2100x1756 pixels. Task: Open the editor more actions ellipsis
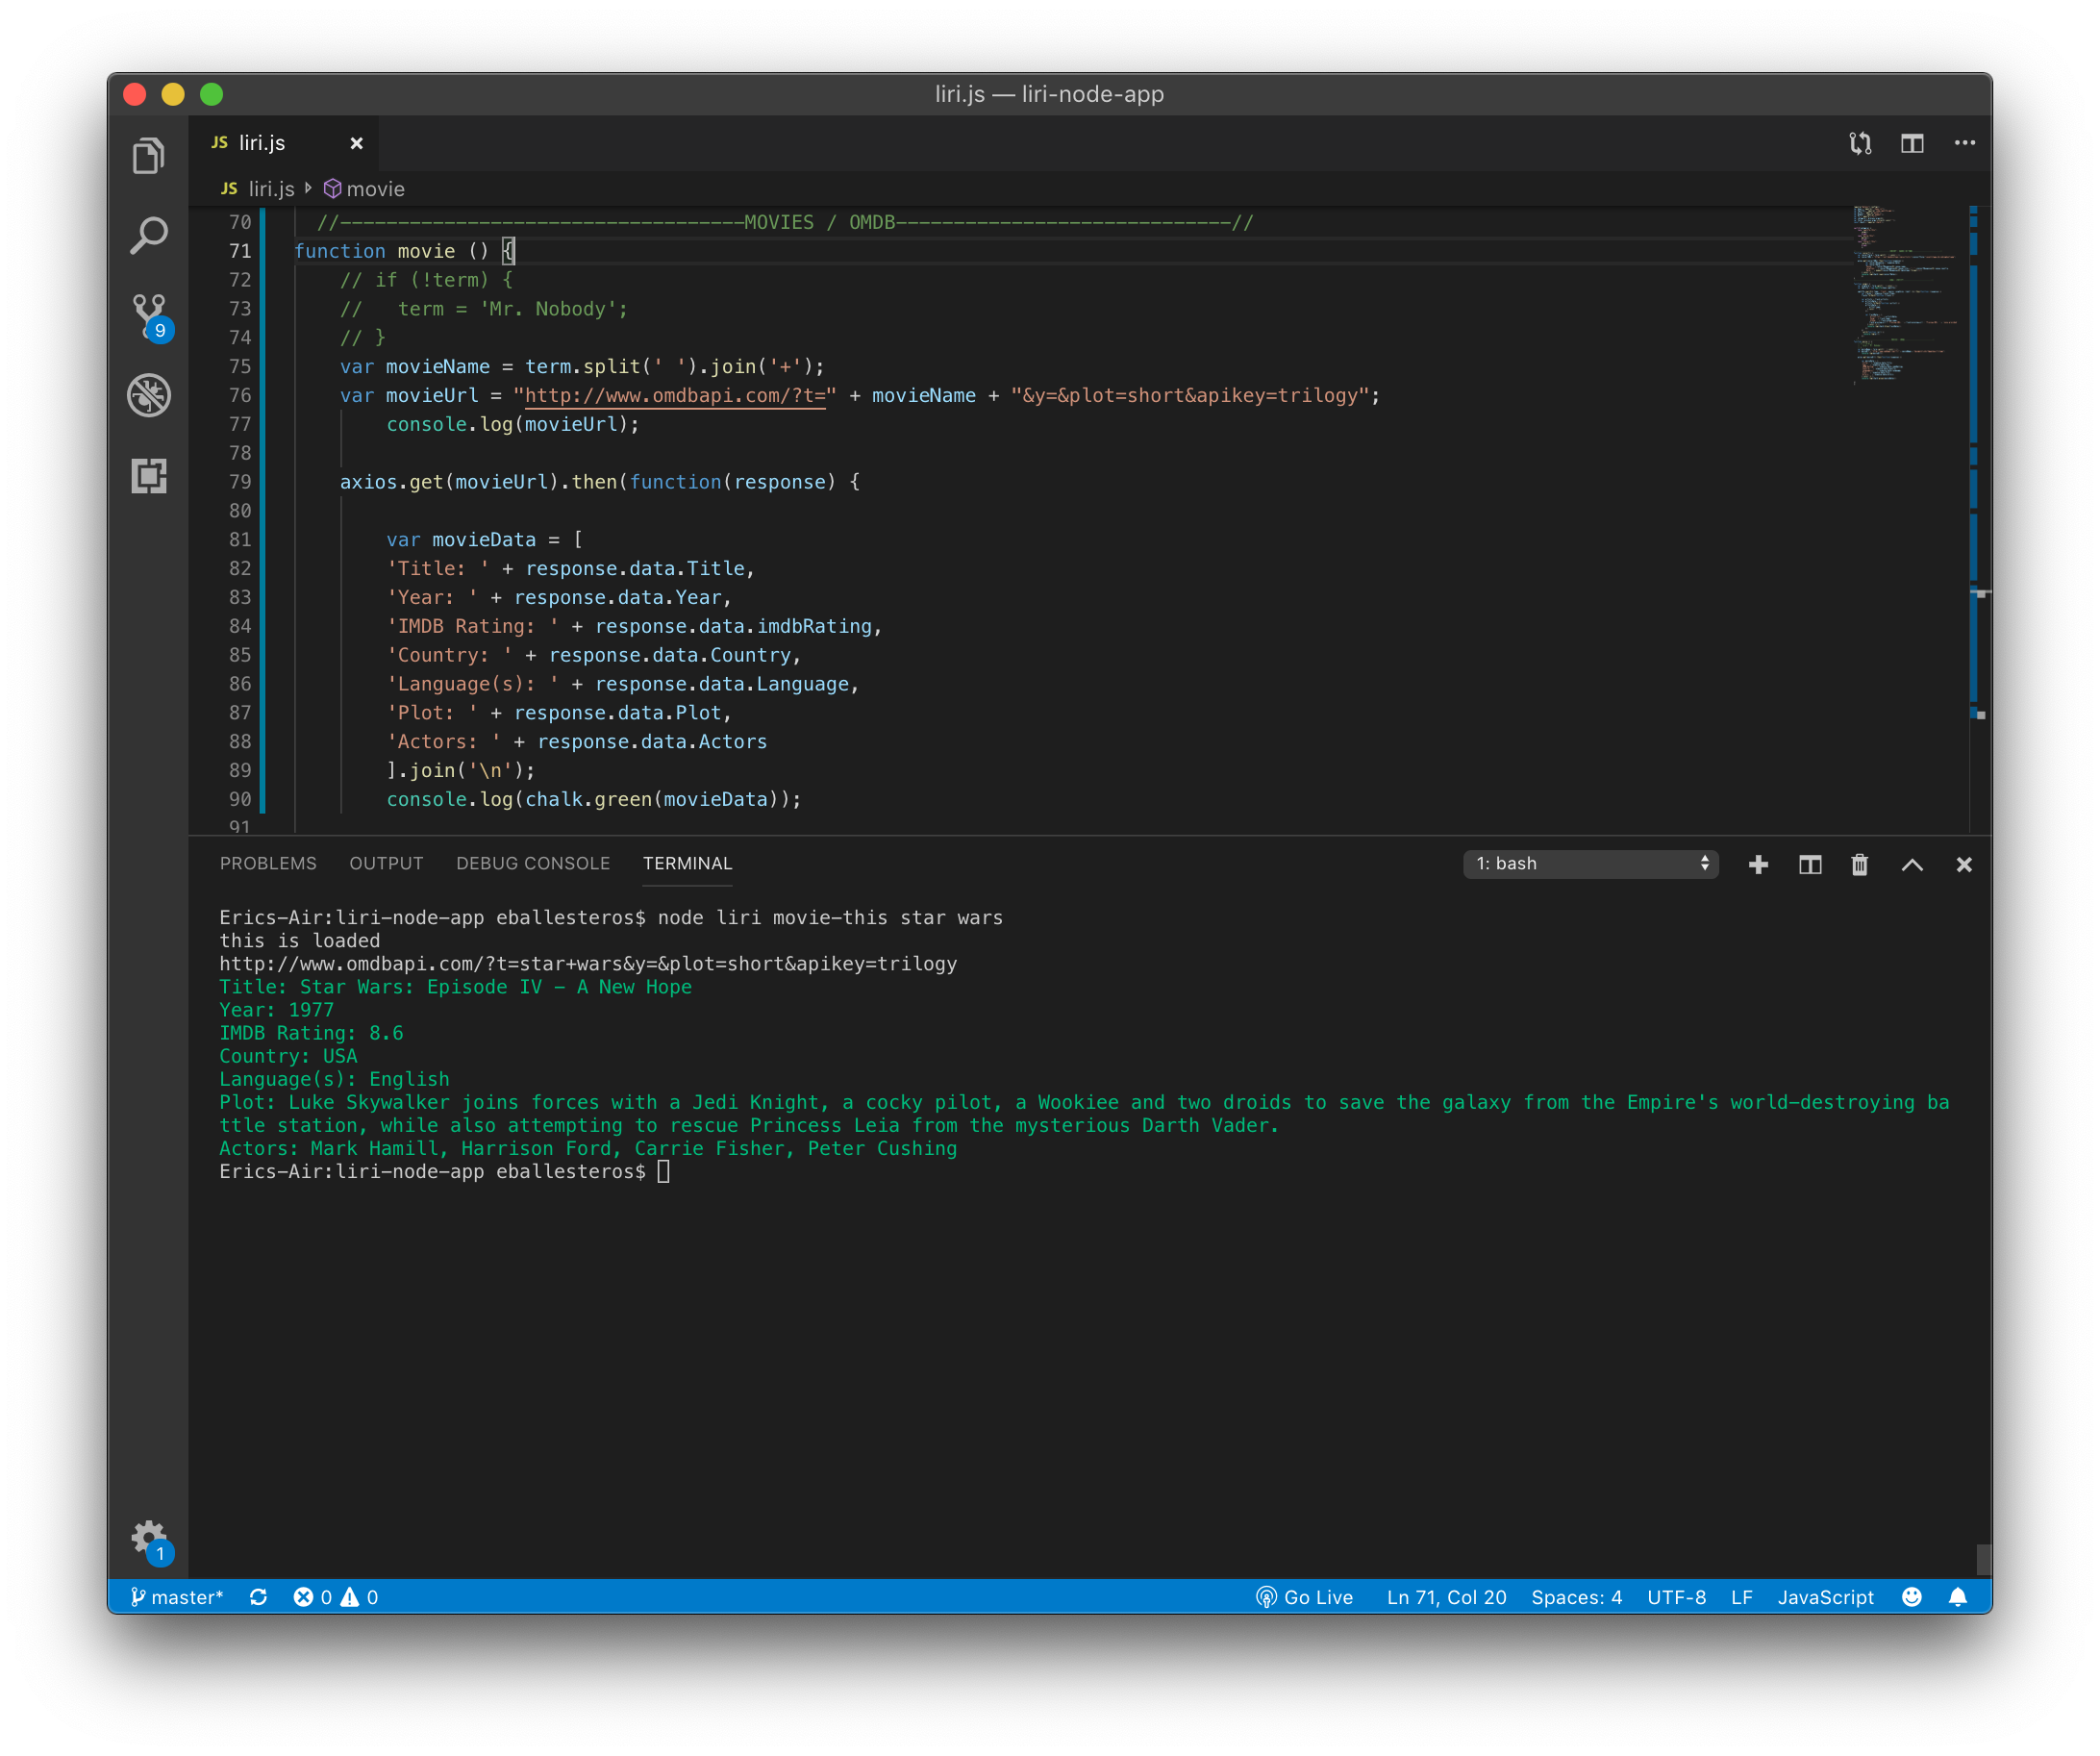point(1964,143)
